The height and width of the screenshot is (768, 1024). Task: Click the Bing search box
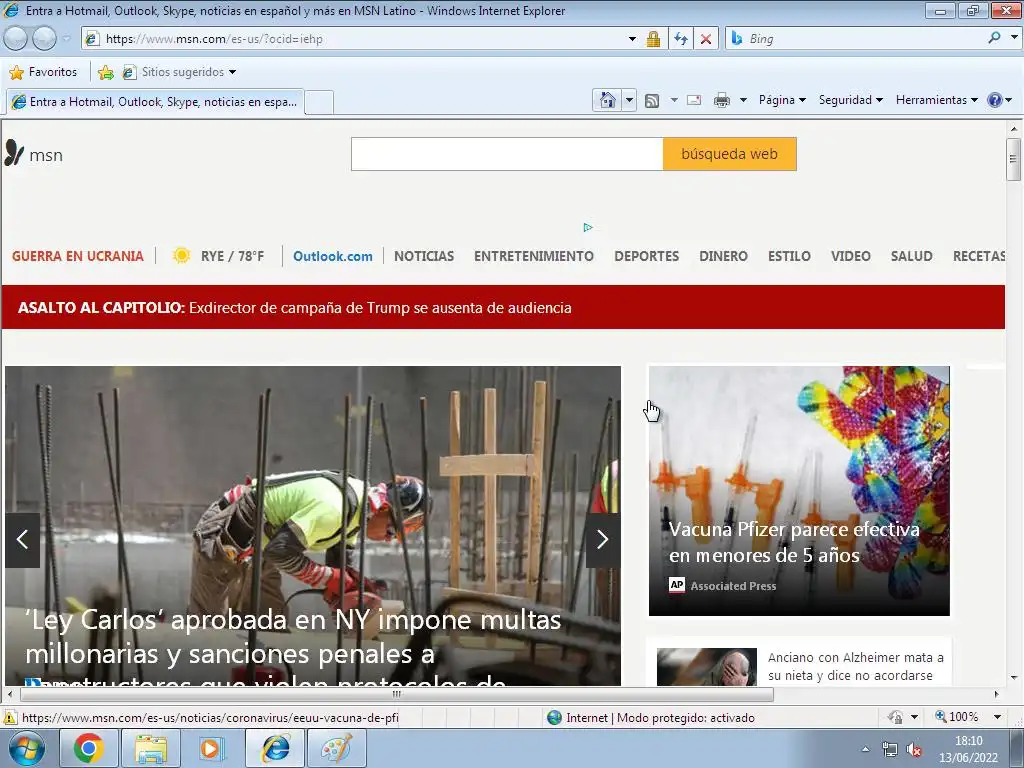(862, 39)
